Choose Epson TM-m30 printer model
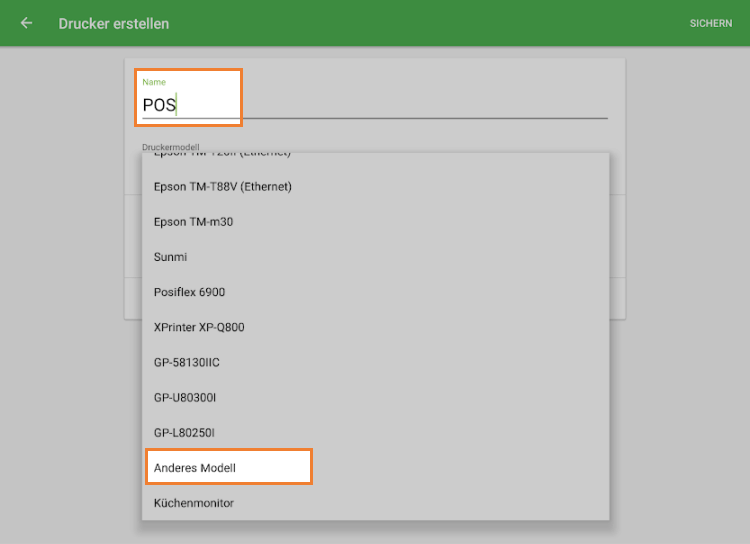 pyautogui.click(x=193, y=222)
